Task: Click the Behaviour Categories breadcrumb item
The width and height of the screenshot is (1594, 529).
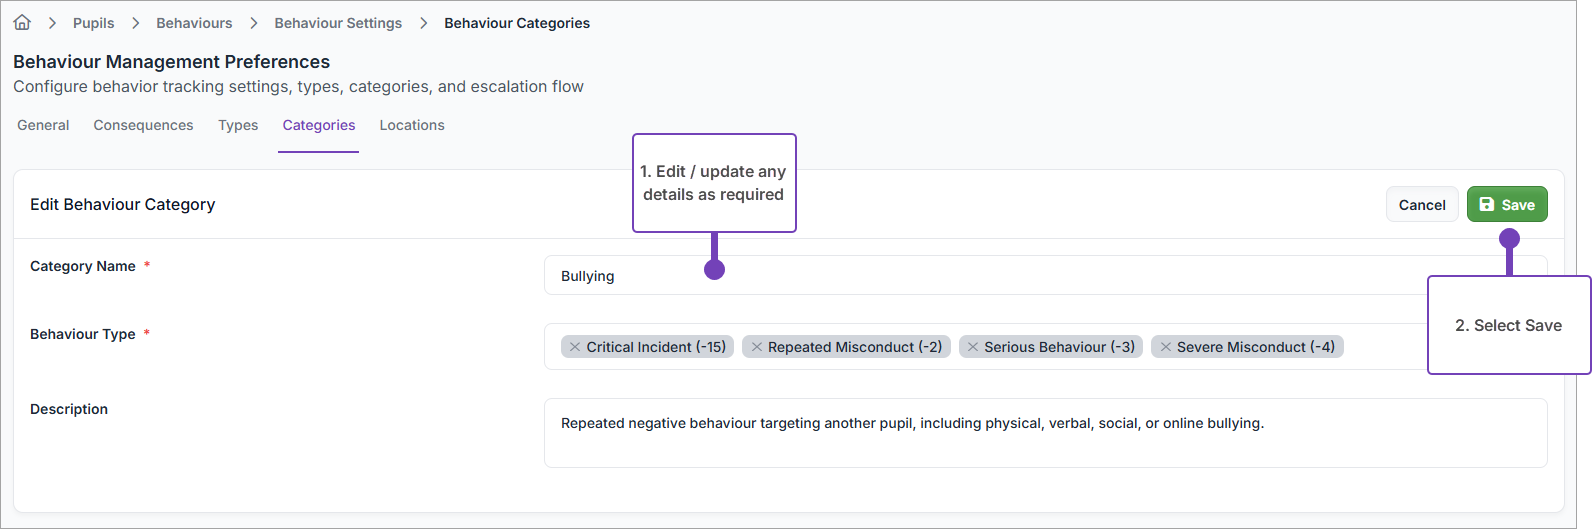Action: (x=517, y=23)
